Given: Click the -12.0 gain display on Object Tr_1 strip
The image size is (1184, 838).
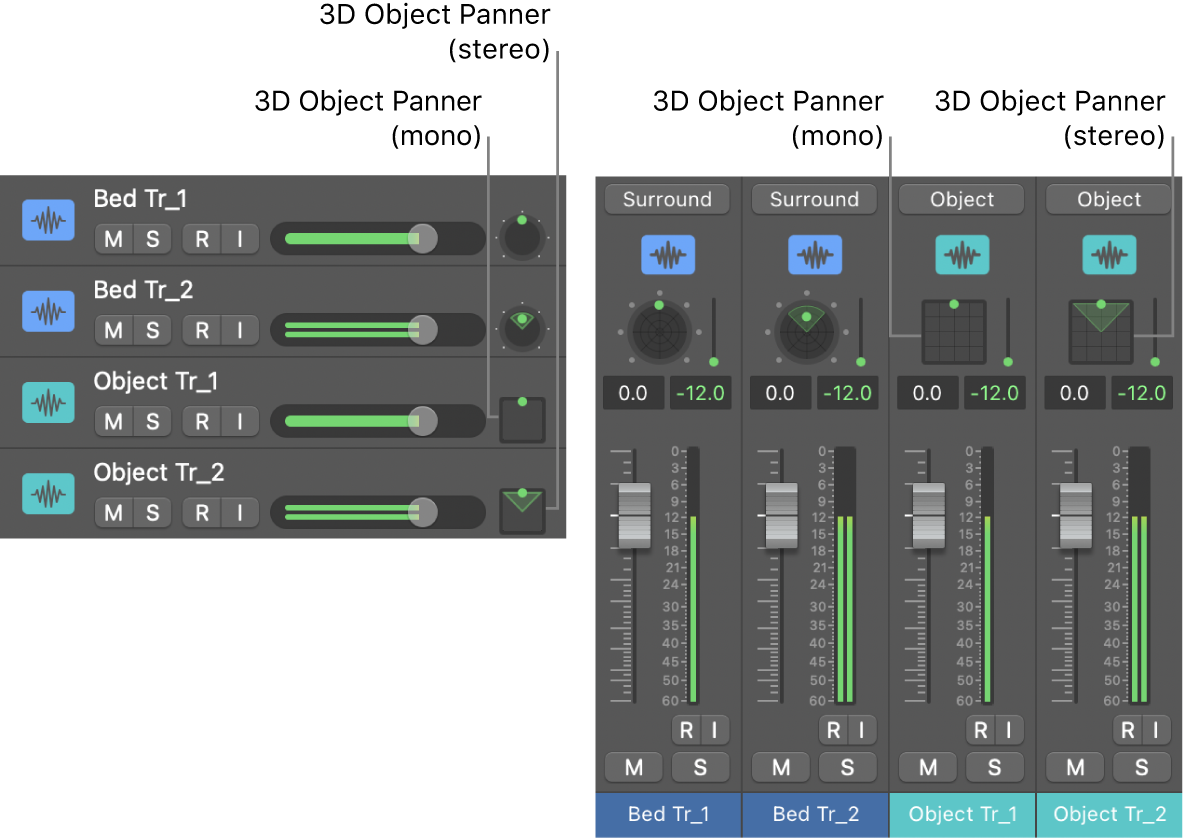Looking at the screenshot, I should click(x=994, y=392).
